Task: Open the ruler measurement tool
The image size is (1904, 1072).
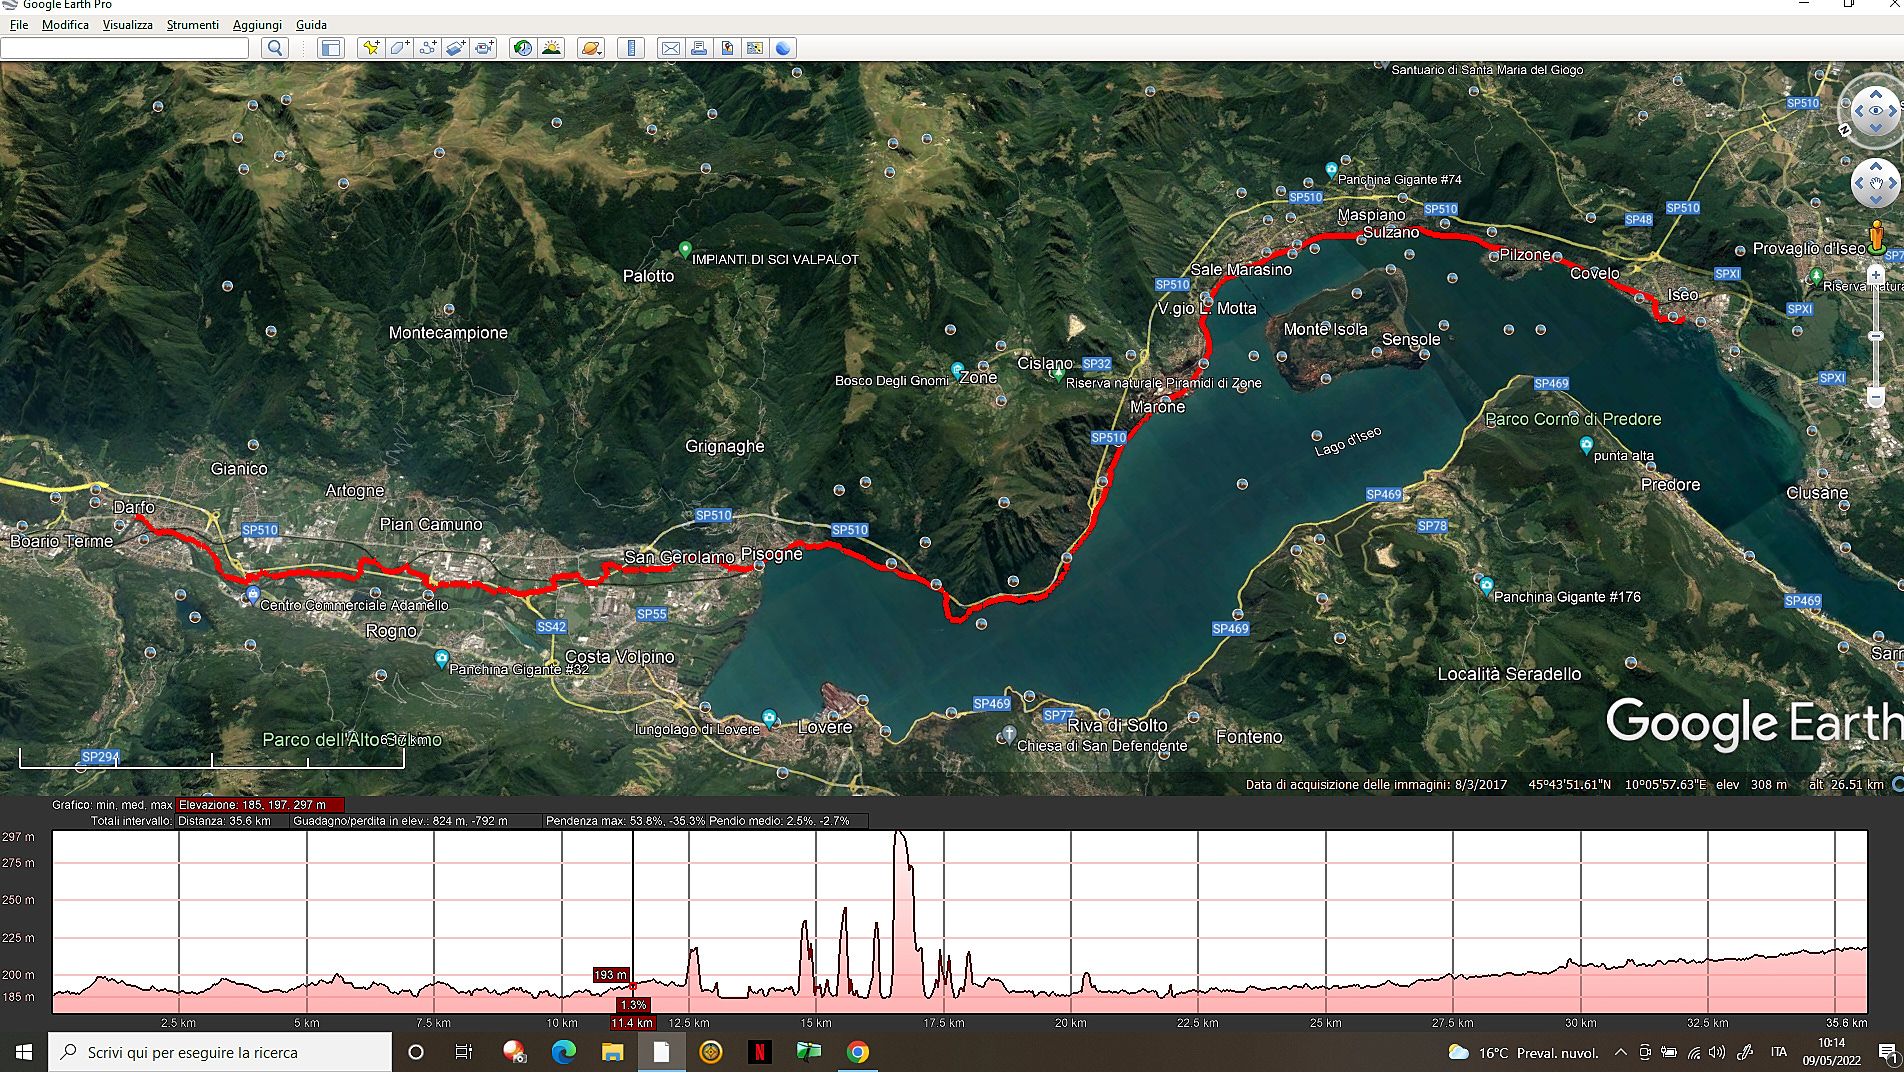Action: [631, 48]
